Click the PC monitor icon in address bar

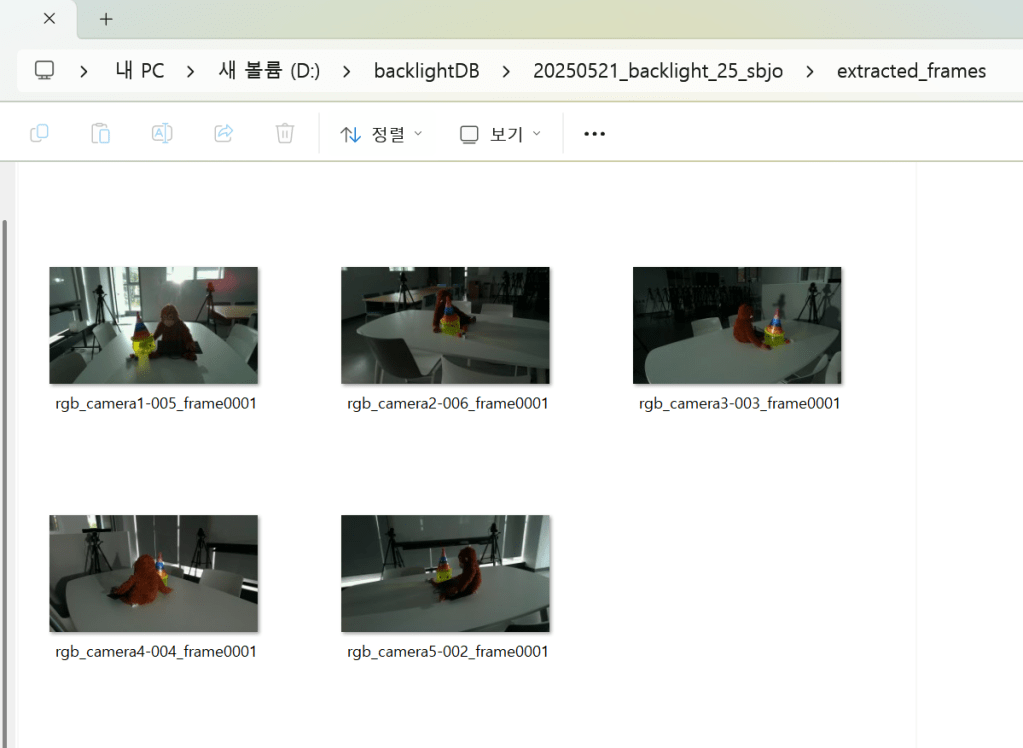click(x=44, y=71)
